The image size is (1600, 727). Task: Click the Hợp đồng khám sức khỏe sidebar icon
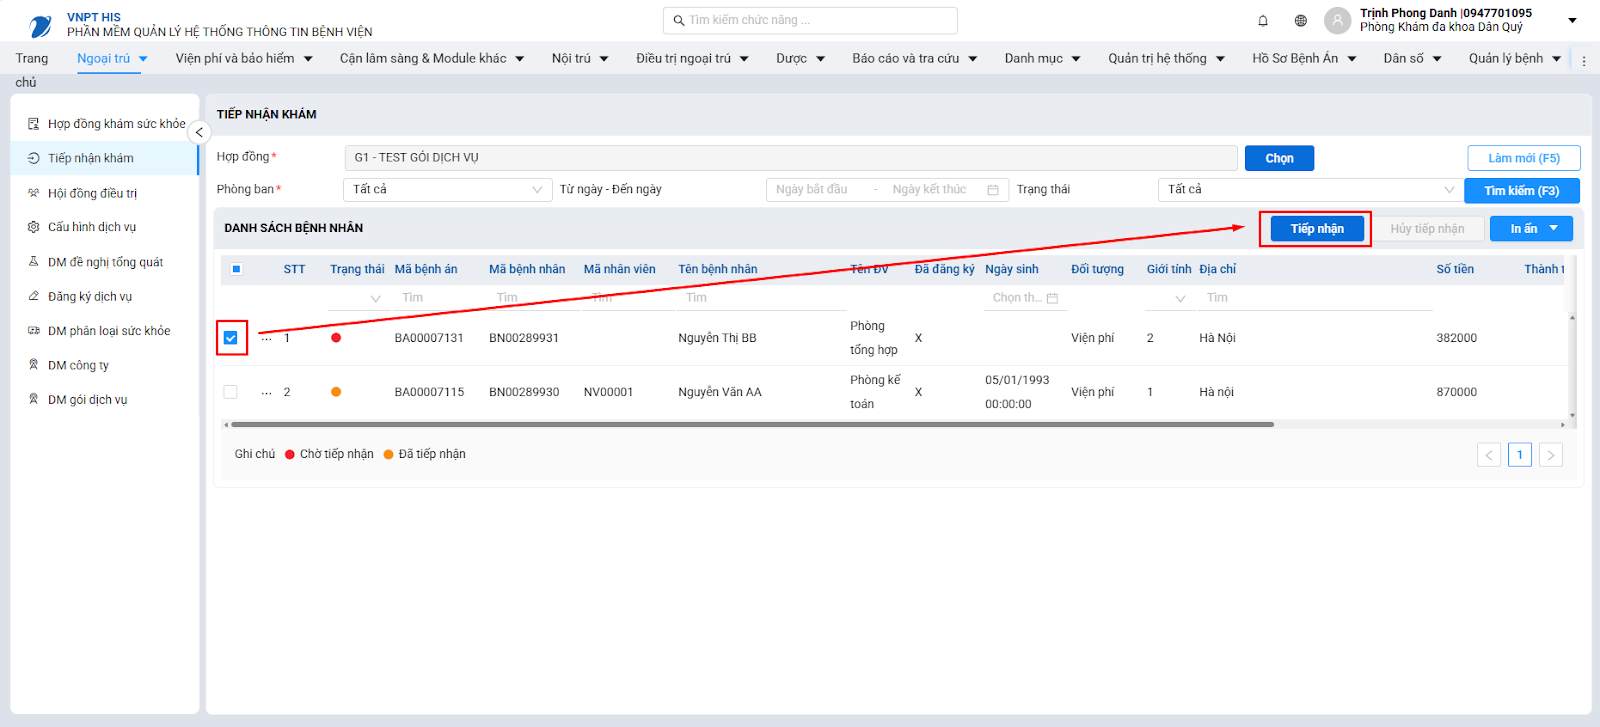[33, 124]
